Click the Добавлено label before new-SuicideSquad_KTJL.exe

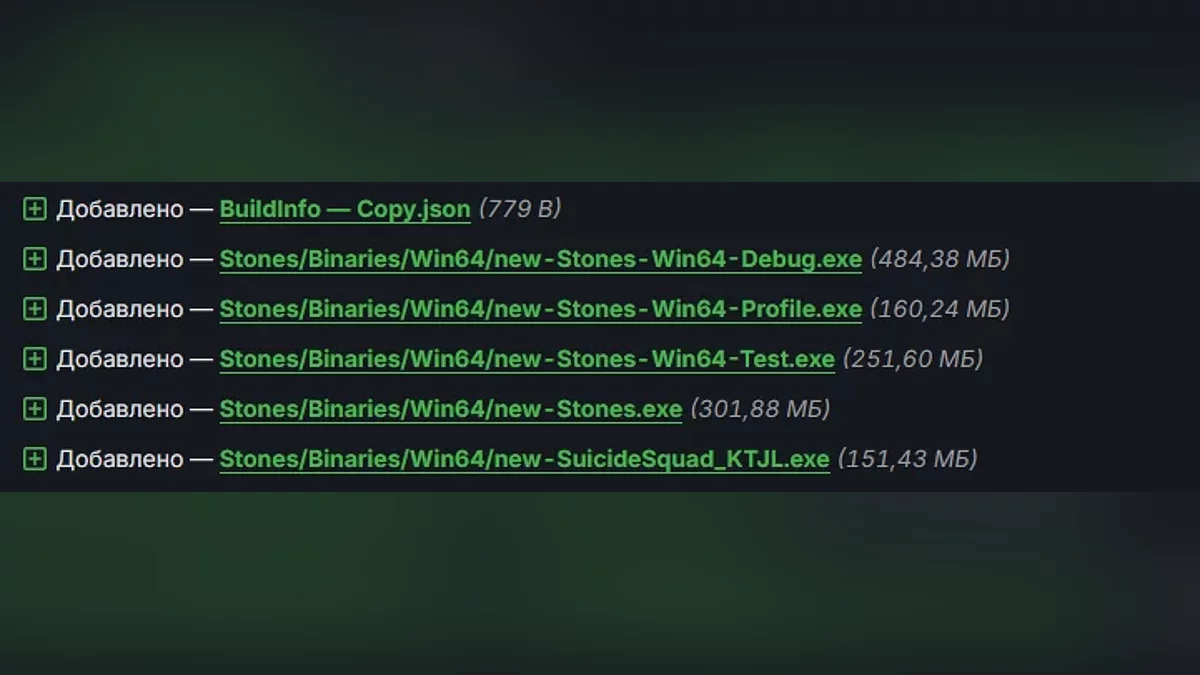point(120,459)
